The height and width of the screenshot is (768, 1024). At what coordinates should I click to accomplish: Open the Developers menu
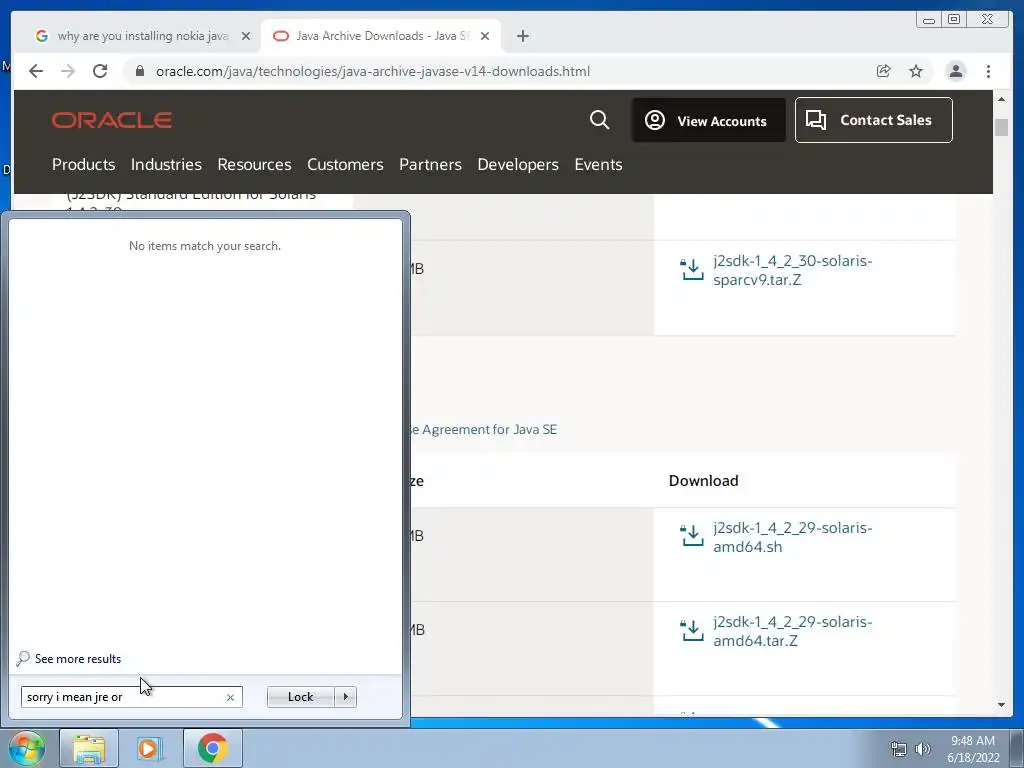[x=518, y=165]
